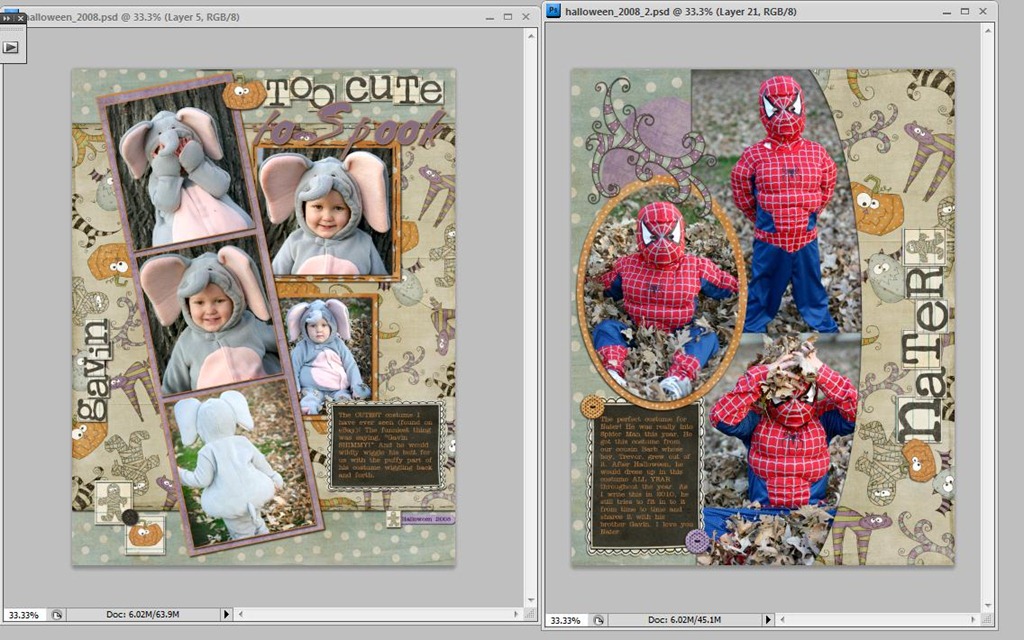This screenshot has height=640, width=1024.
Task: Click the Photoshop icon of halloween_2008_2.psd window
Action: click(553, 10)
